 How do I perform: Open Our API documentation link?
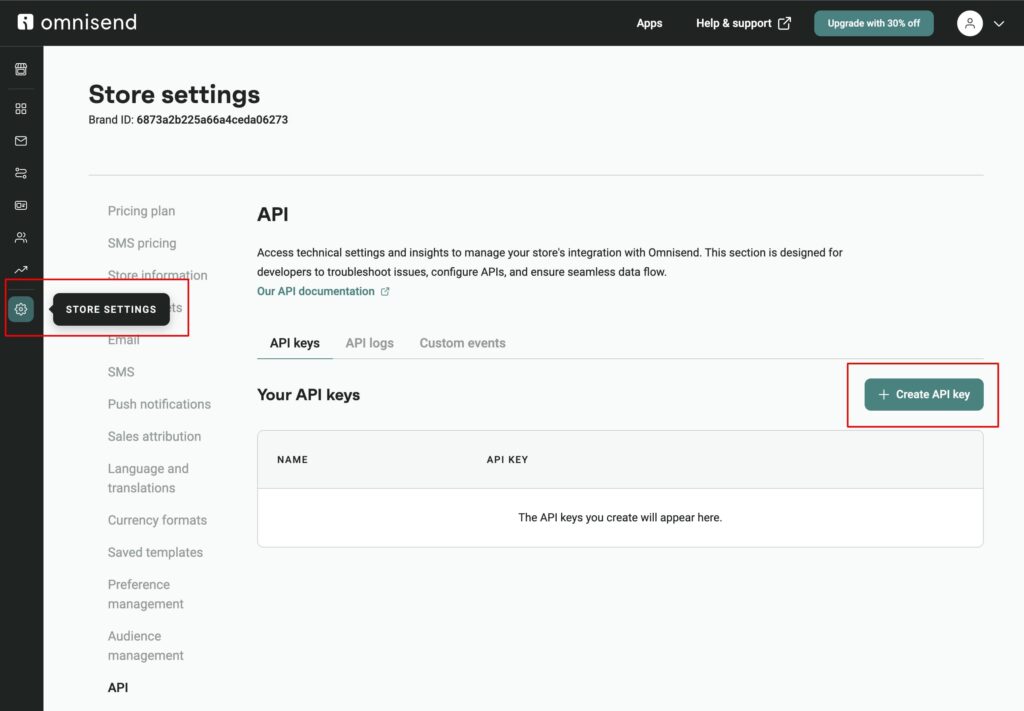(315, 291)
